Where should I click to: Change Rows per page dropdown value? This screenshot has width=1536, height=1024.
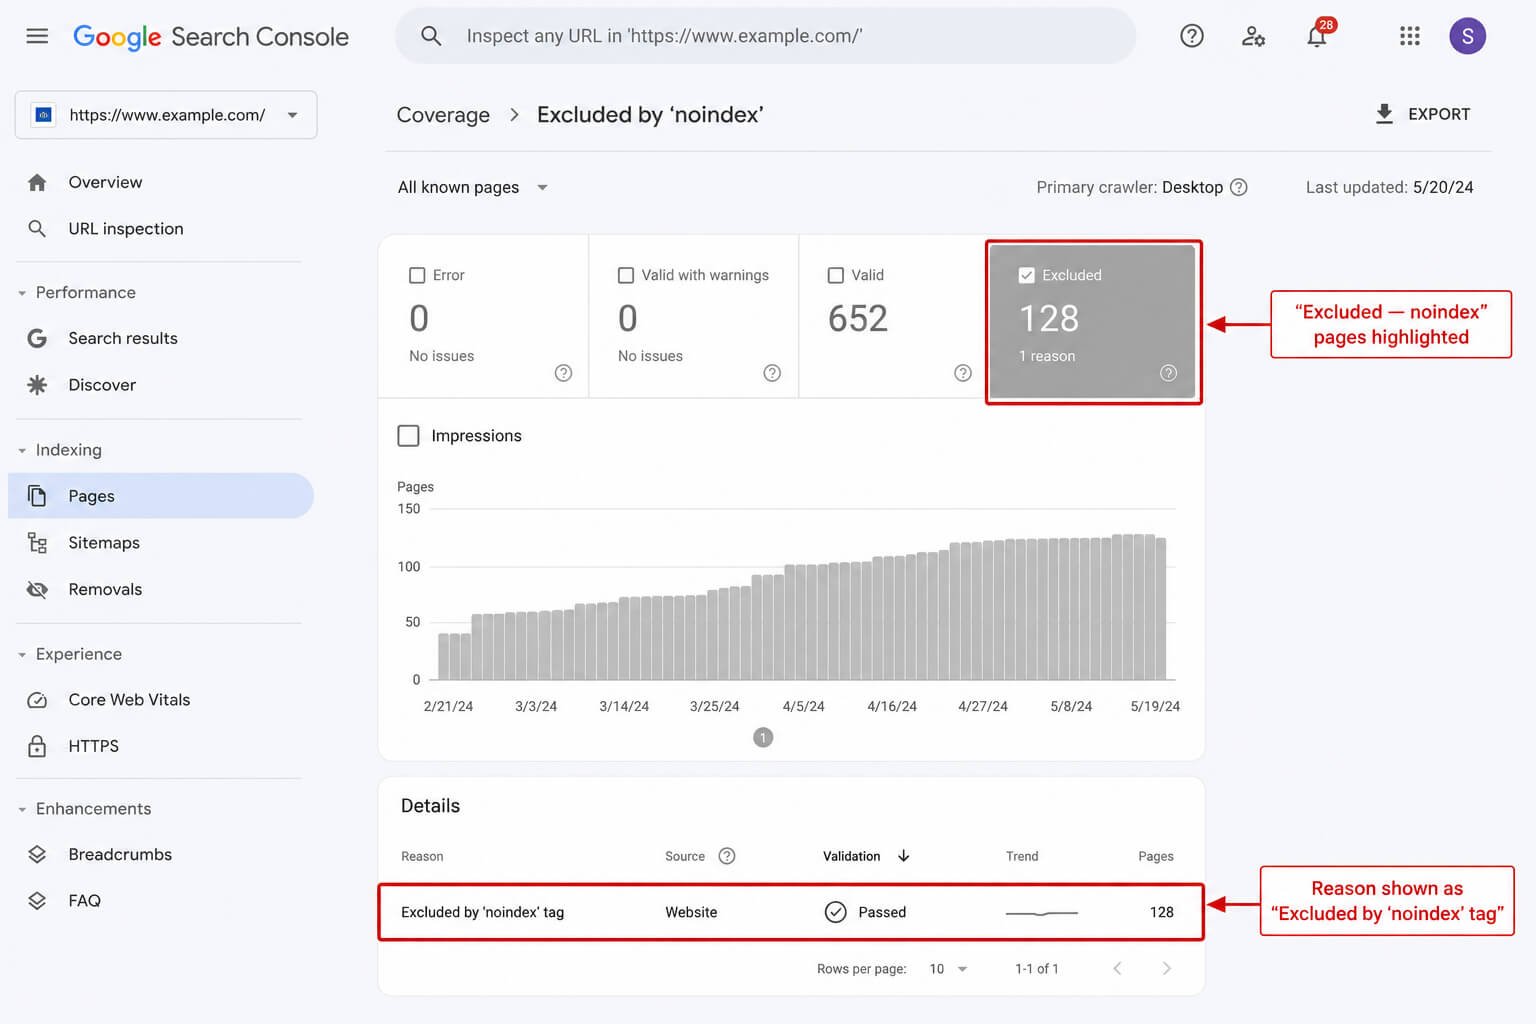click(x=948, y=968)
